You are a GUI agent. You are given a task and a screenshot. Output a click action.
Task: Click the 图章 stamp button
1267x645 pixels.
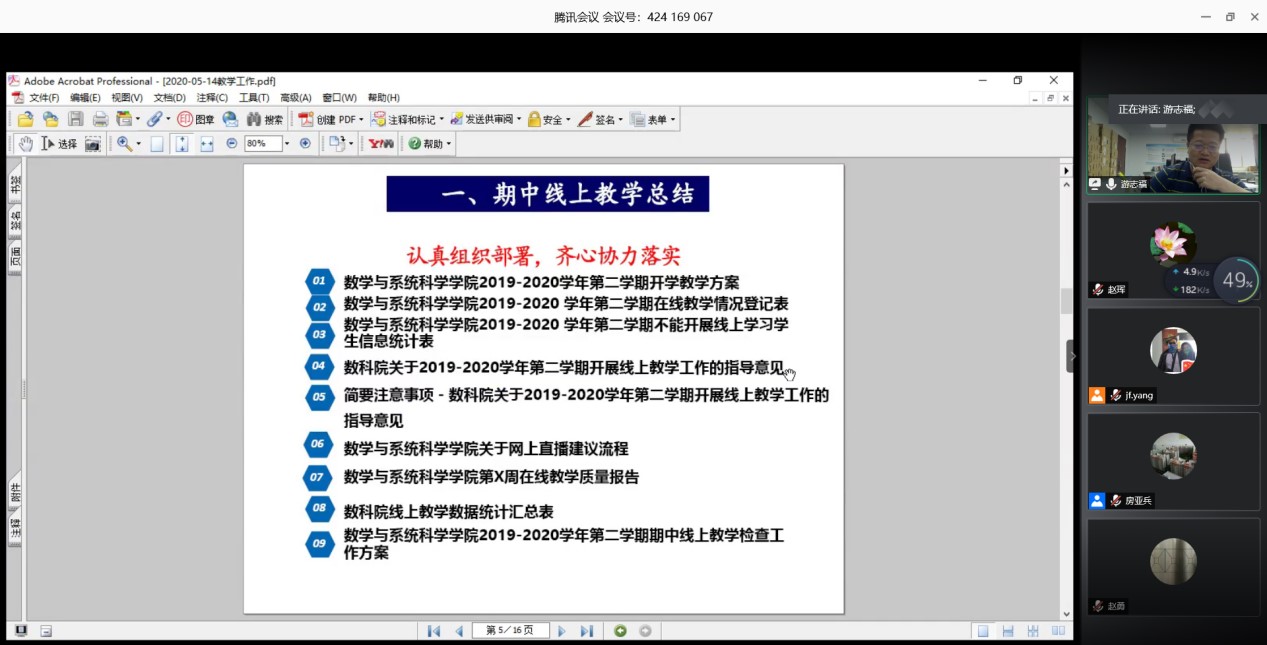[196, 119]
